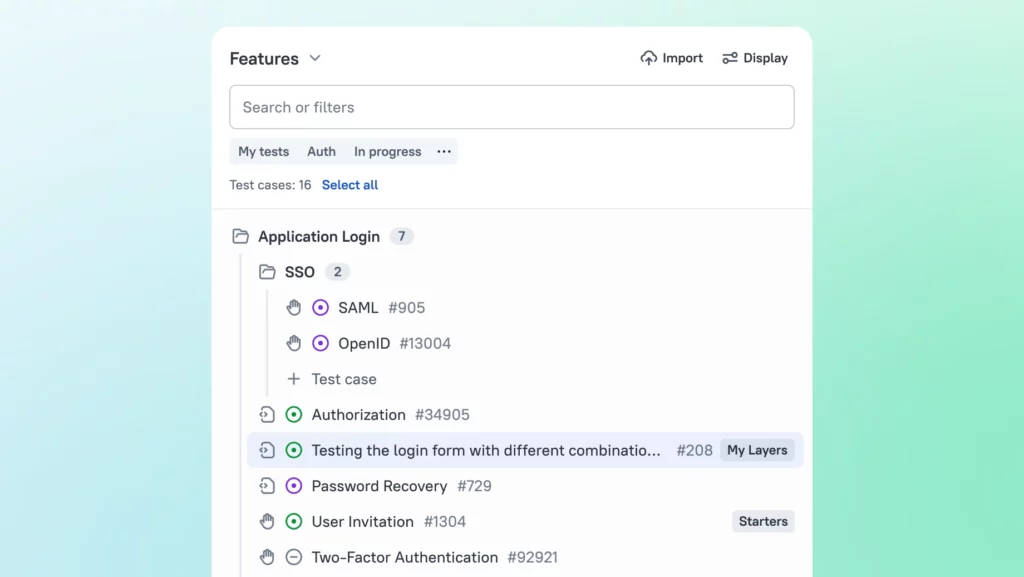Click the Display sliders icon

tap(729, 58)
